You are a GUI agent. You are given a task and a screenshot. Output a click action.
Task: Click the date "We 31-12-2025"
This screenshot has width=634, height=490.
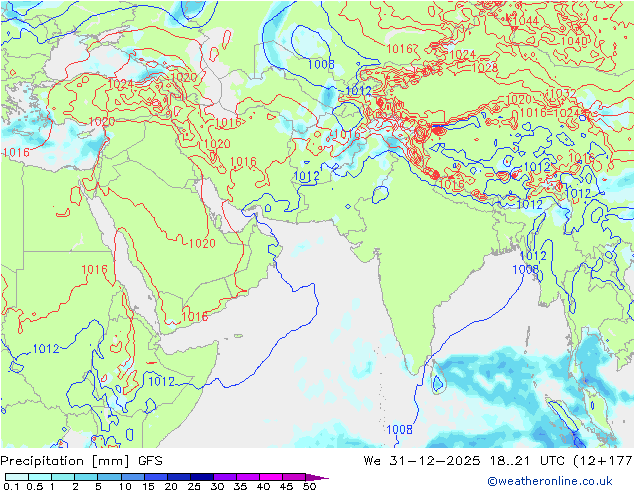[422, 461]
